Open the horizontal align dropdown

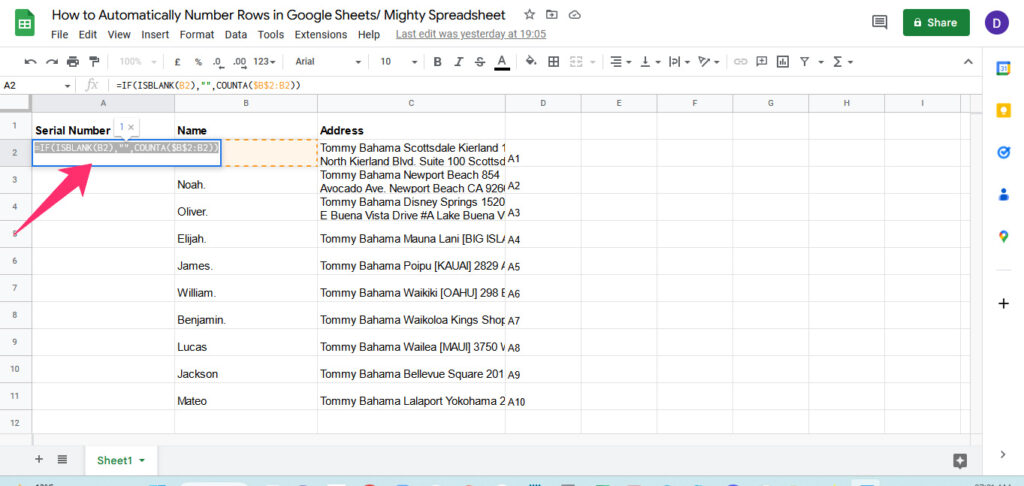coord(620,61)
